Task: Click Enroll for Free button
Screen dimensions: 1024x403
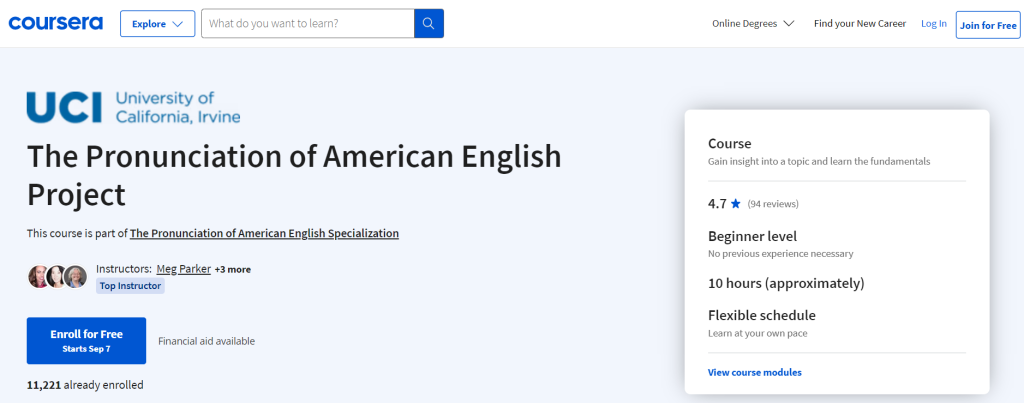Action: (86, 340)
